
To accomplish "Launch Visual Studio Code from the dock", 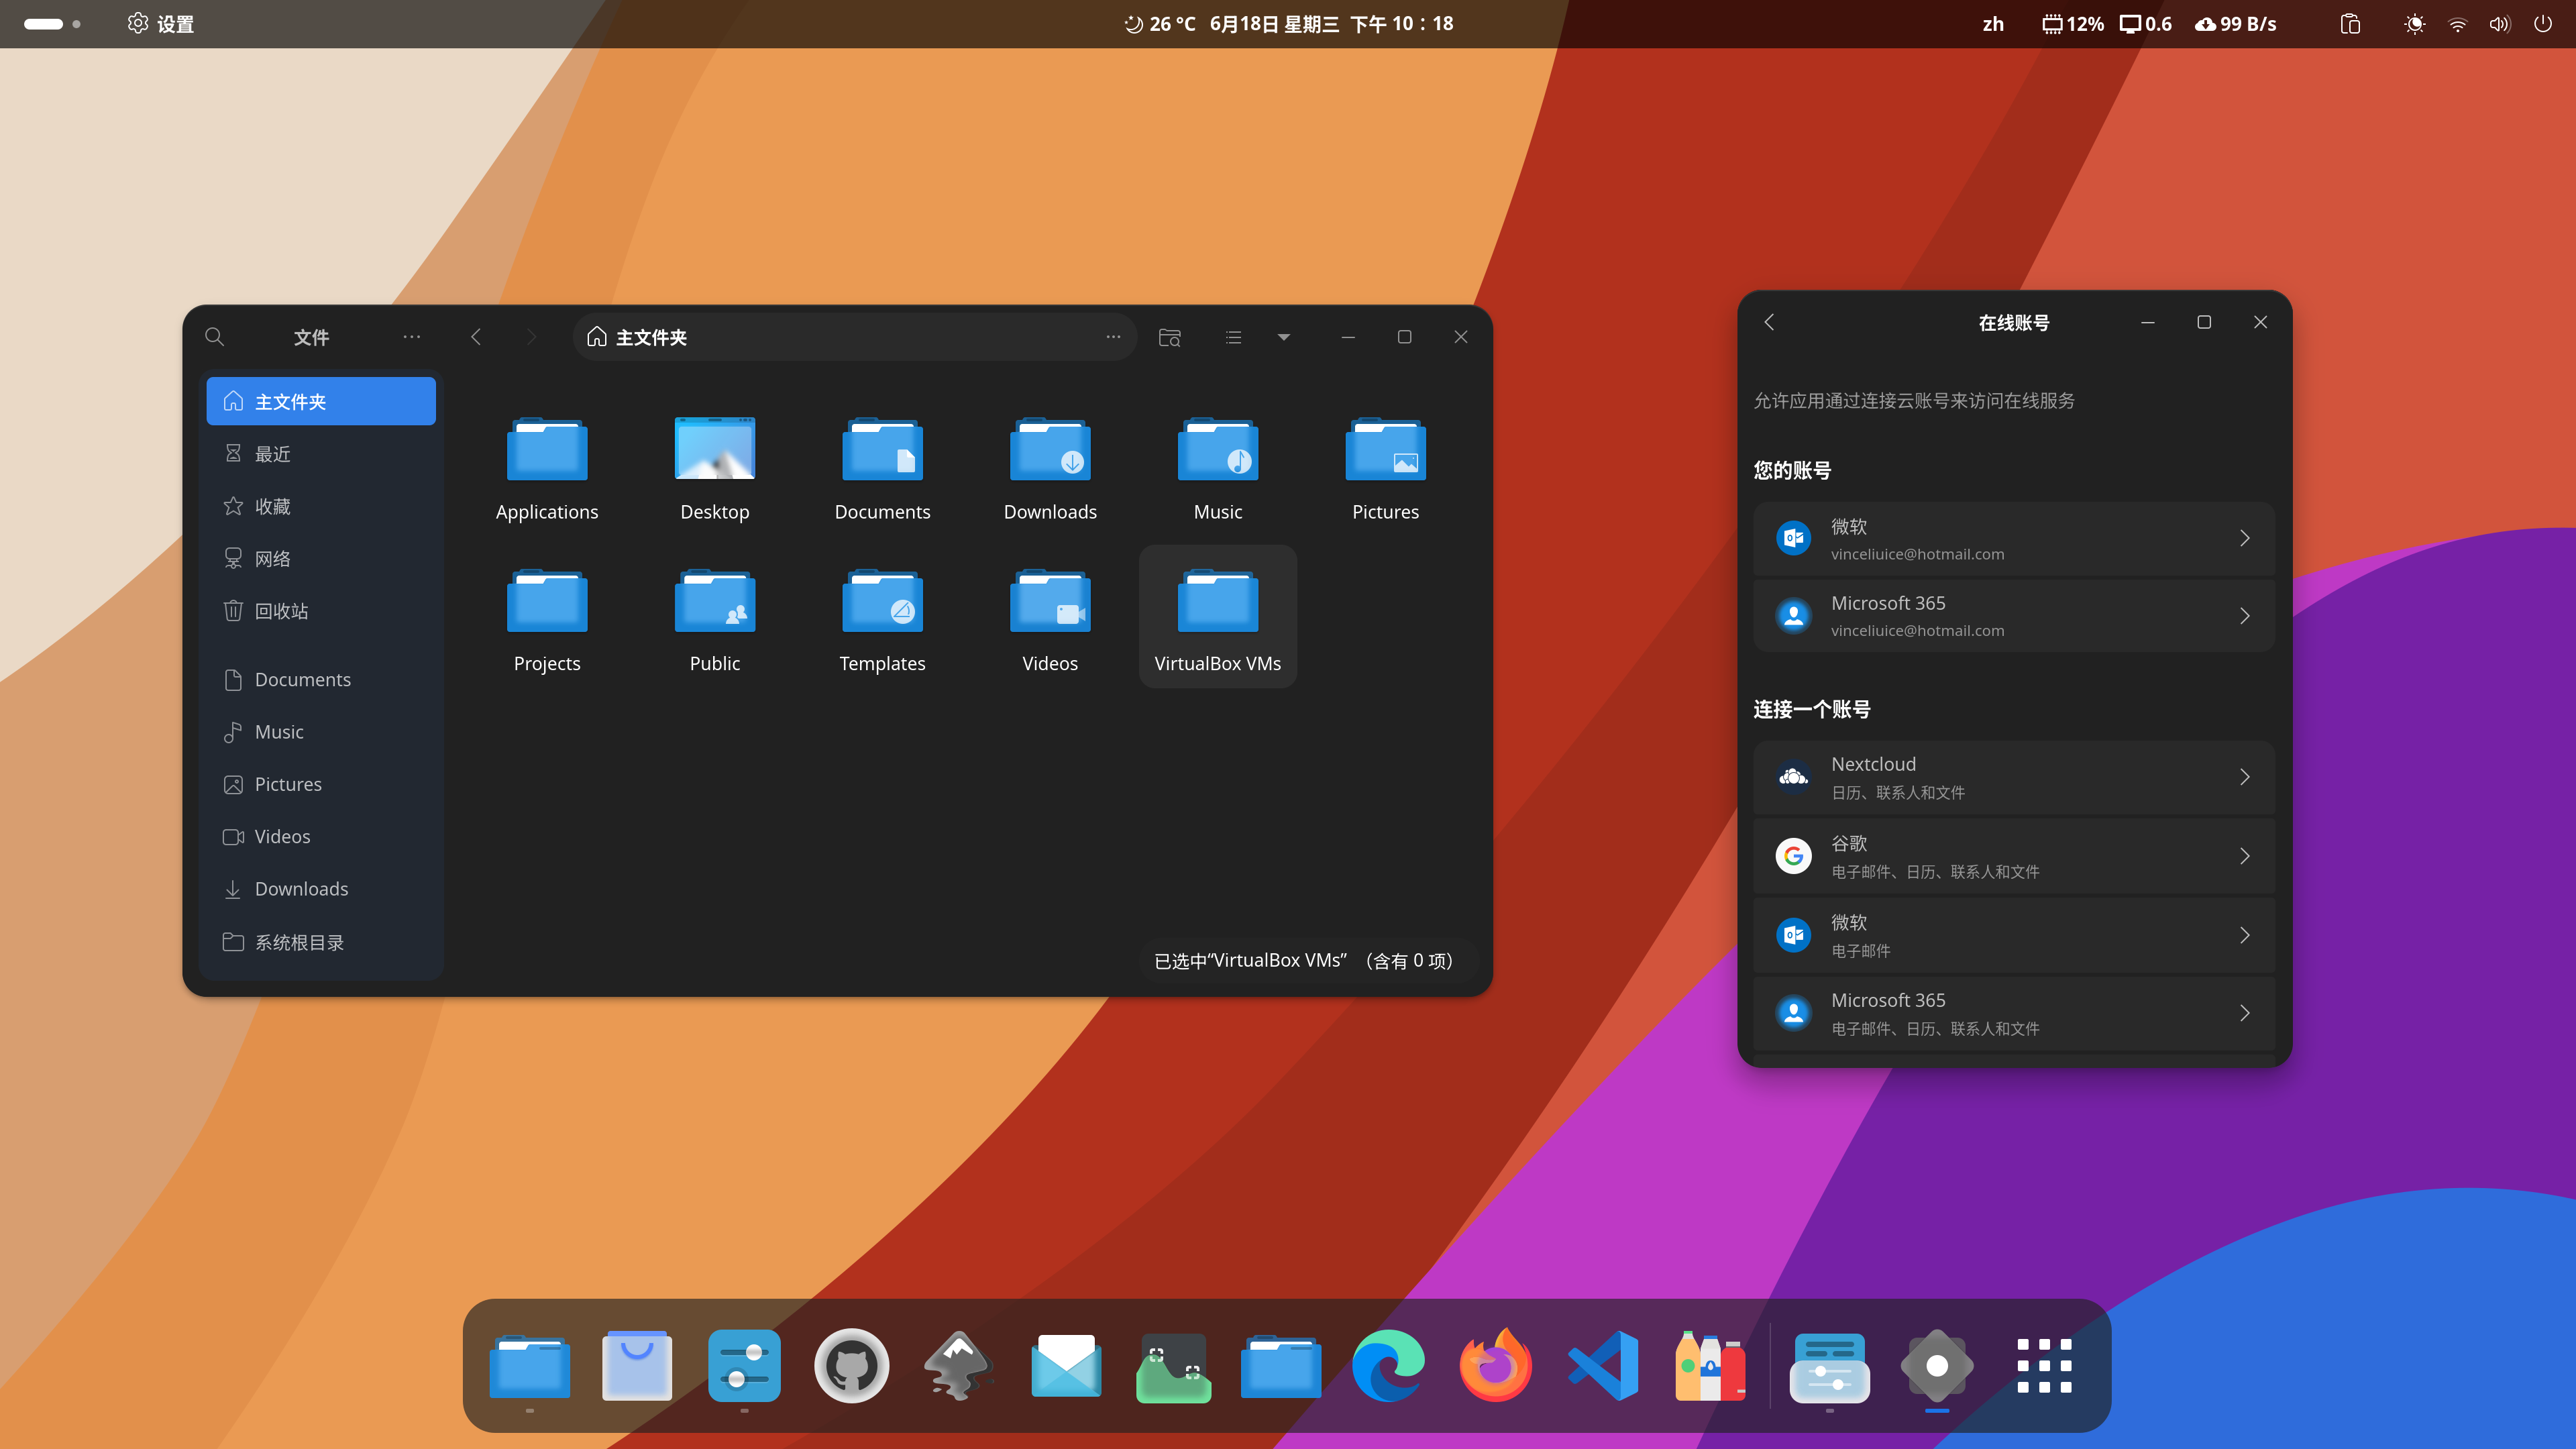I will click(1603, 1366).
